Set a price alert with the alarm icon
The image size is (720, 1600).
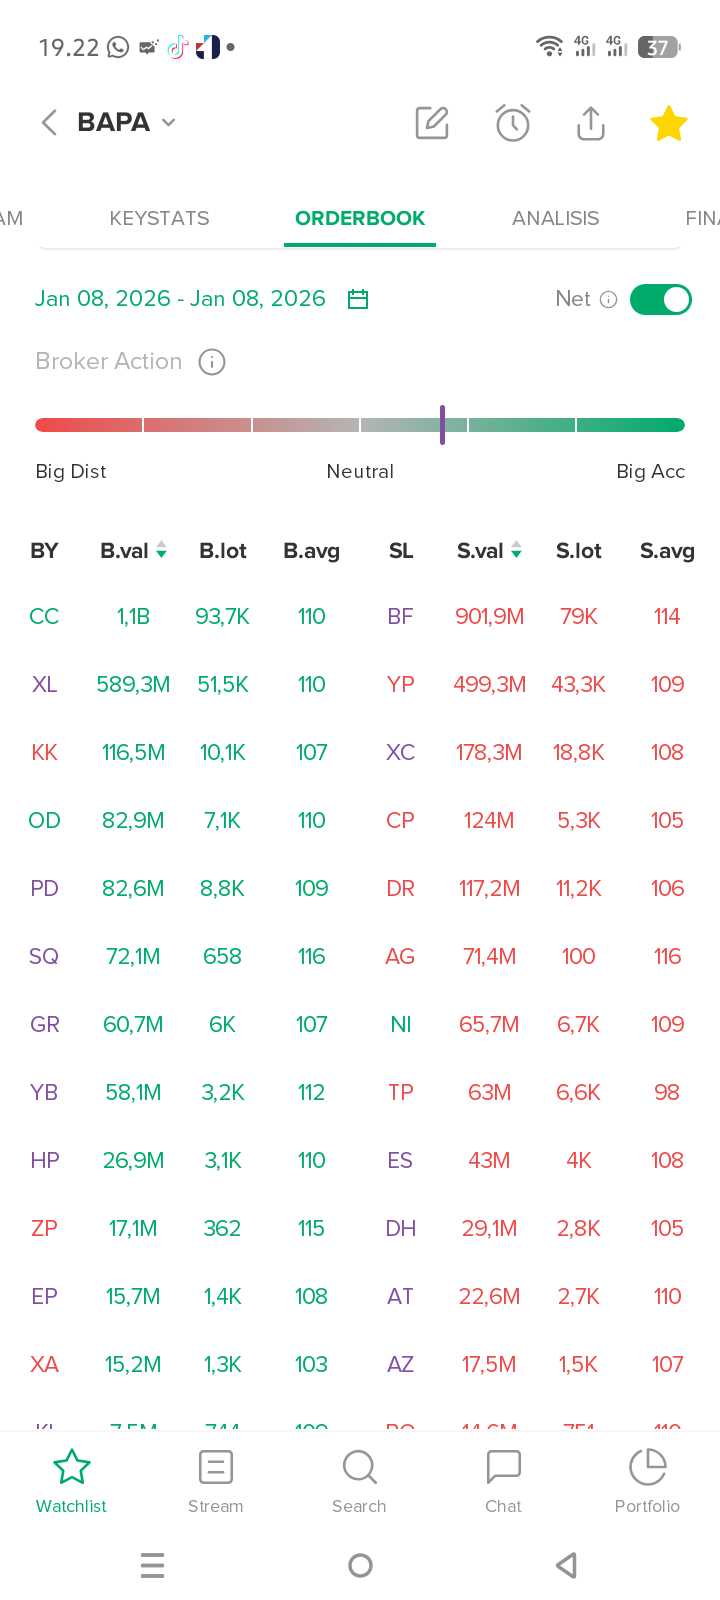pyautogui.click(x=513, y=123)
